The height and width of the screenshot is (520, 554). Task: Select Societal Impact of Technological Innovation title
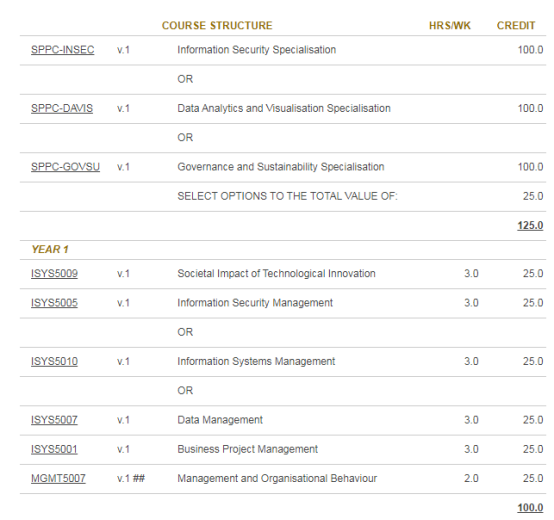click(x=276, y=274)
